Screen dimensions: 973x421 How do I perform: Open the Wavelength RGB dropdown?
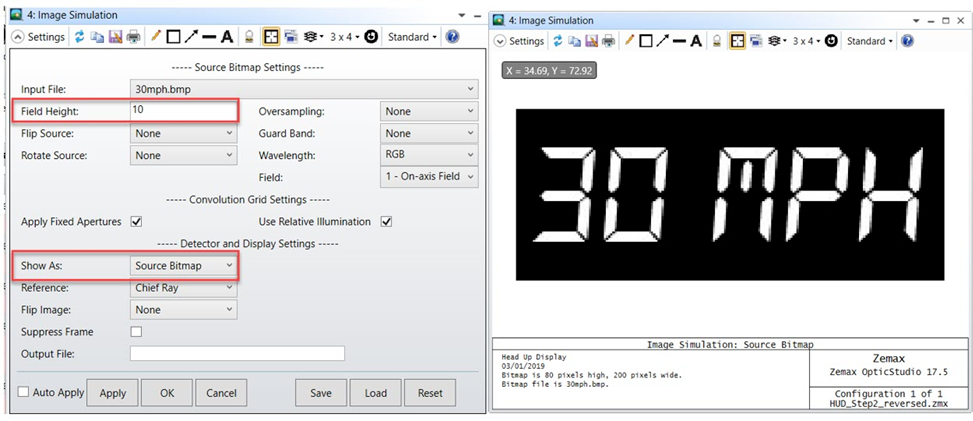click(428, 155)
